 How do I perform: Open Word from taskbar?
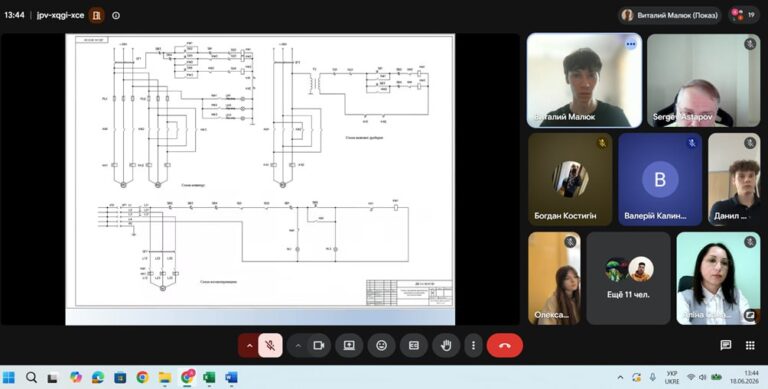click(x=231, y=377)
